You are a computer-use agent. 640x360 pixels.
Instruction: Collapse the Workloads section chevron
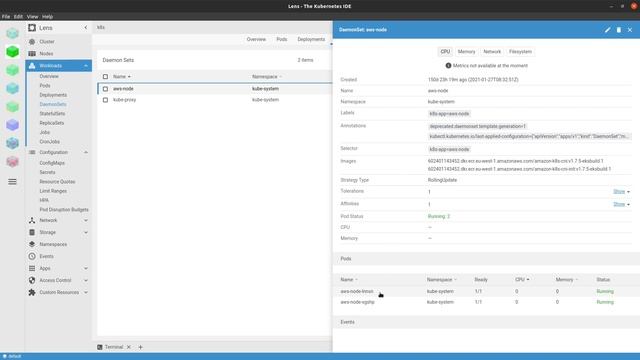[86, 66]
